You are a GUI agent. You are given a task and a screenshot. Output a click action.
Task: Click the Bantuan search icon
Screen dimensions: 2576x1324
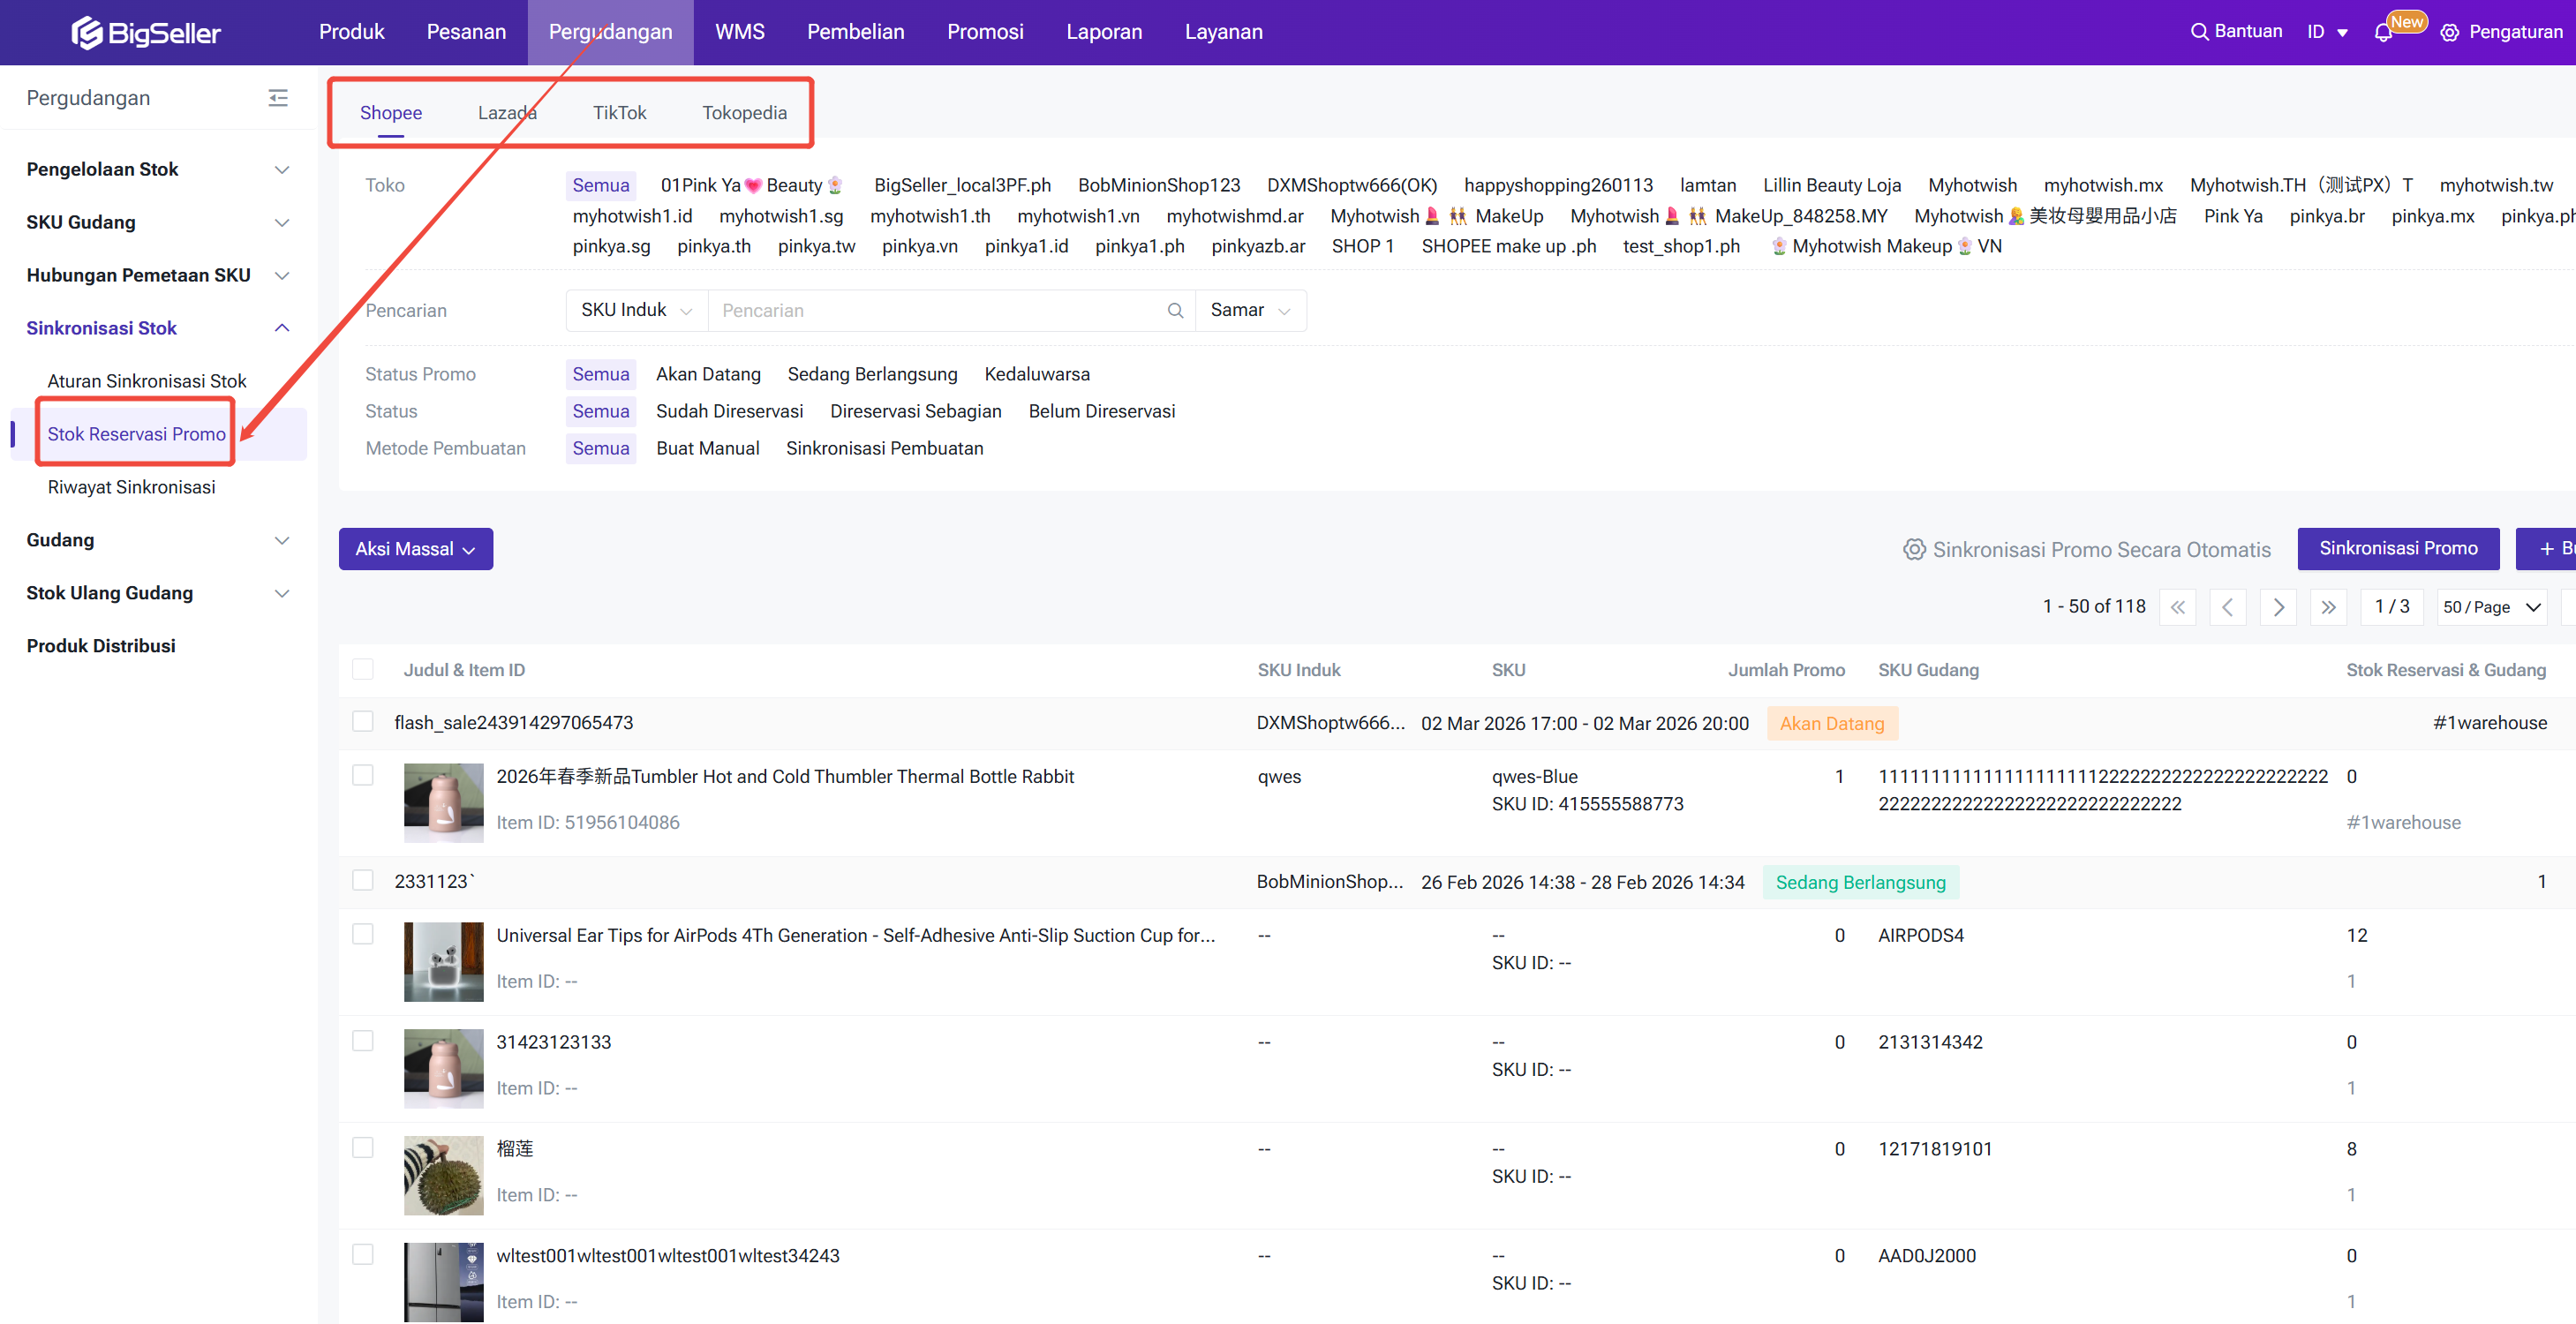[x=2199, y=32]
